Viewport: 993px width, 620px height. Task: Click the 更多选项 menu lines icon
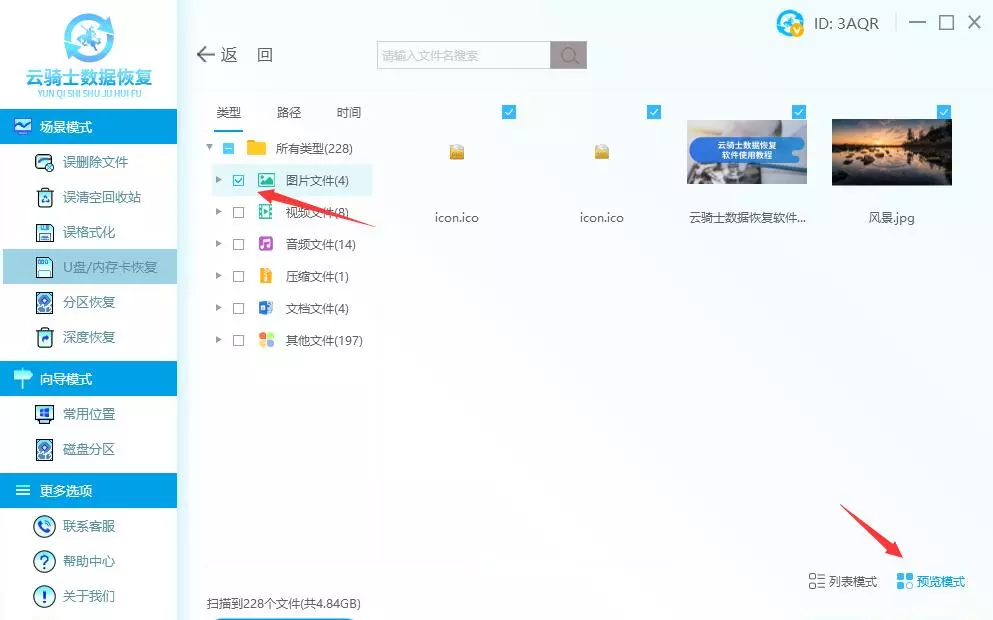(23, 490)
